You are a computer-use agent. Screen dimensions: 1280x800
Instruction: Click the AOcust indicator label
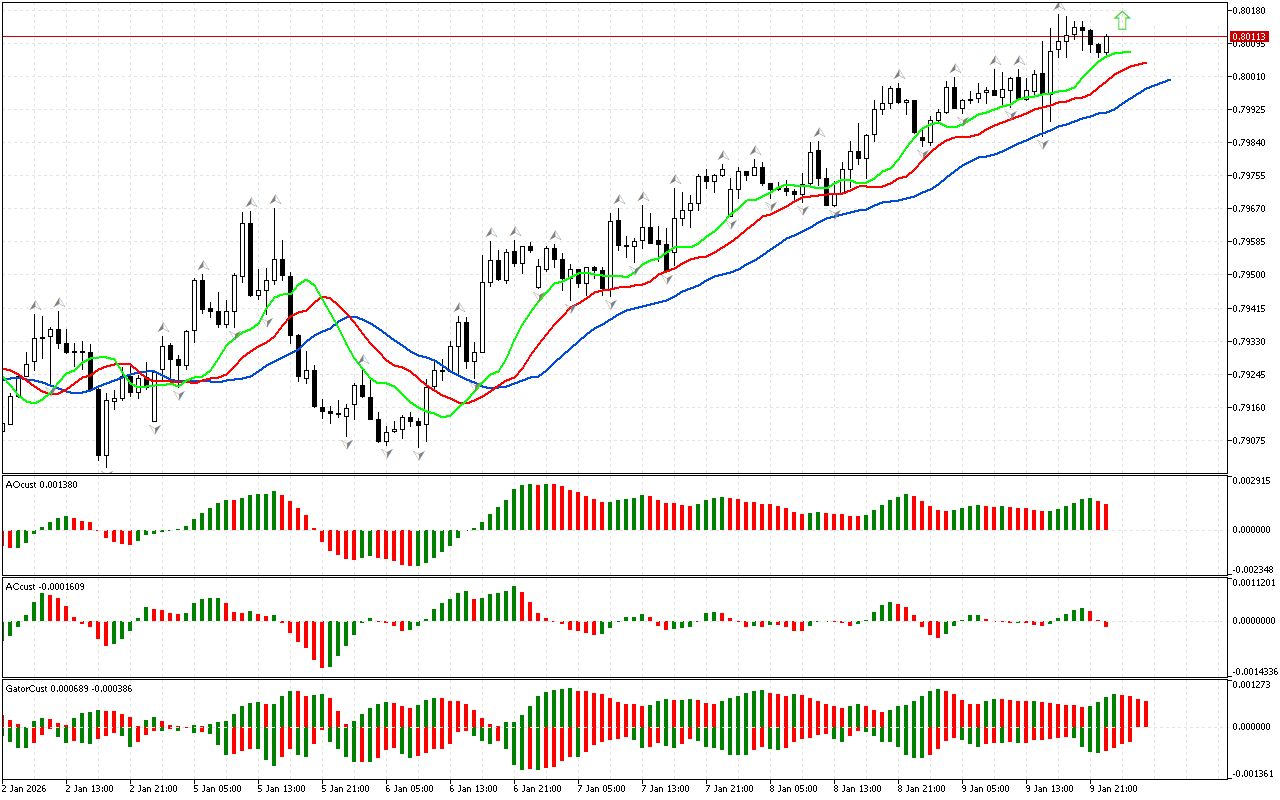pos(40,484)
